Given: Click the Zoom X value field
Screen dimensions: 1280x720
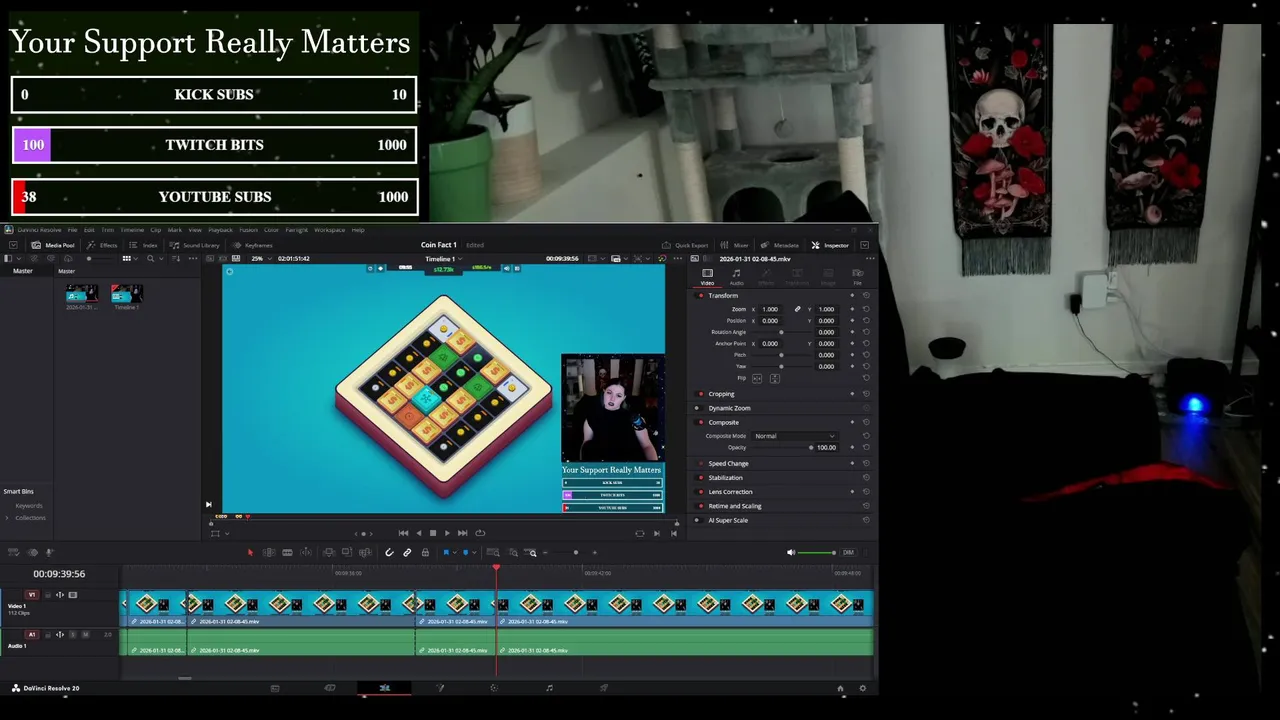Looking at the screenshot, I should pyautogui.click(x=770, y=309).
